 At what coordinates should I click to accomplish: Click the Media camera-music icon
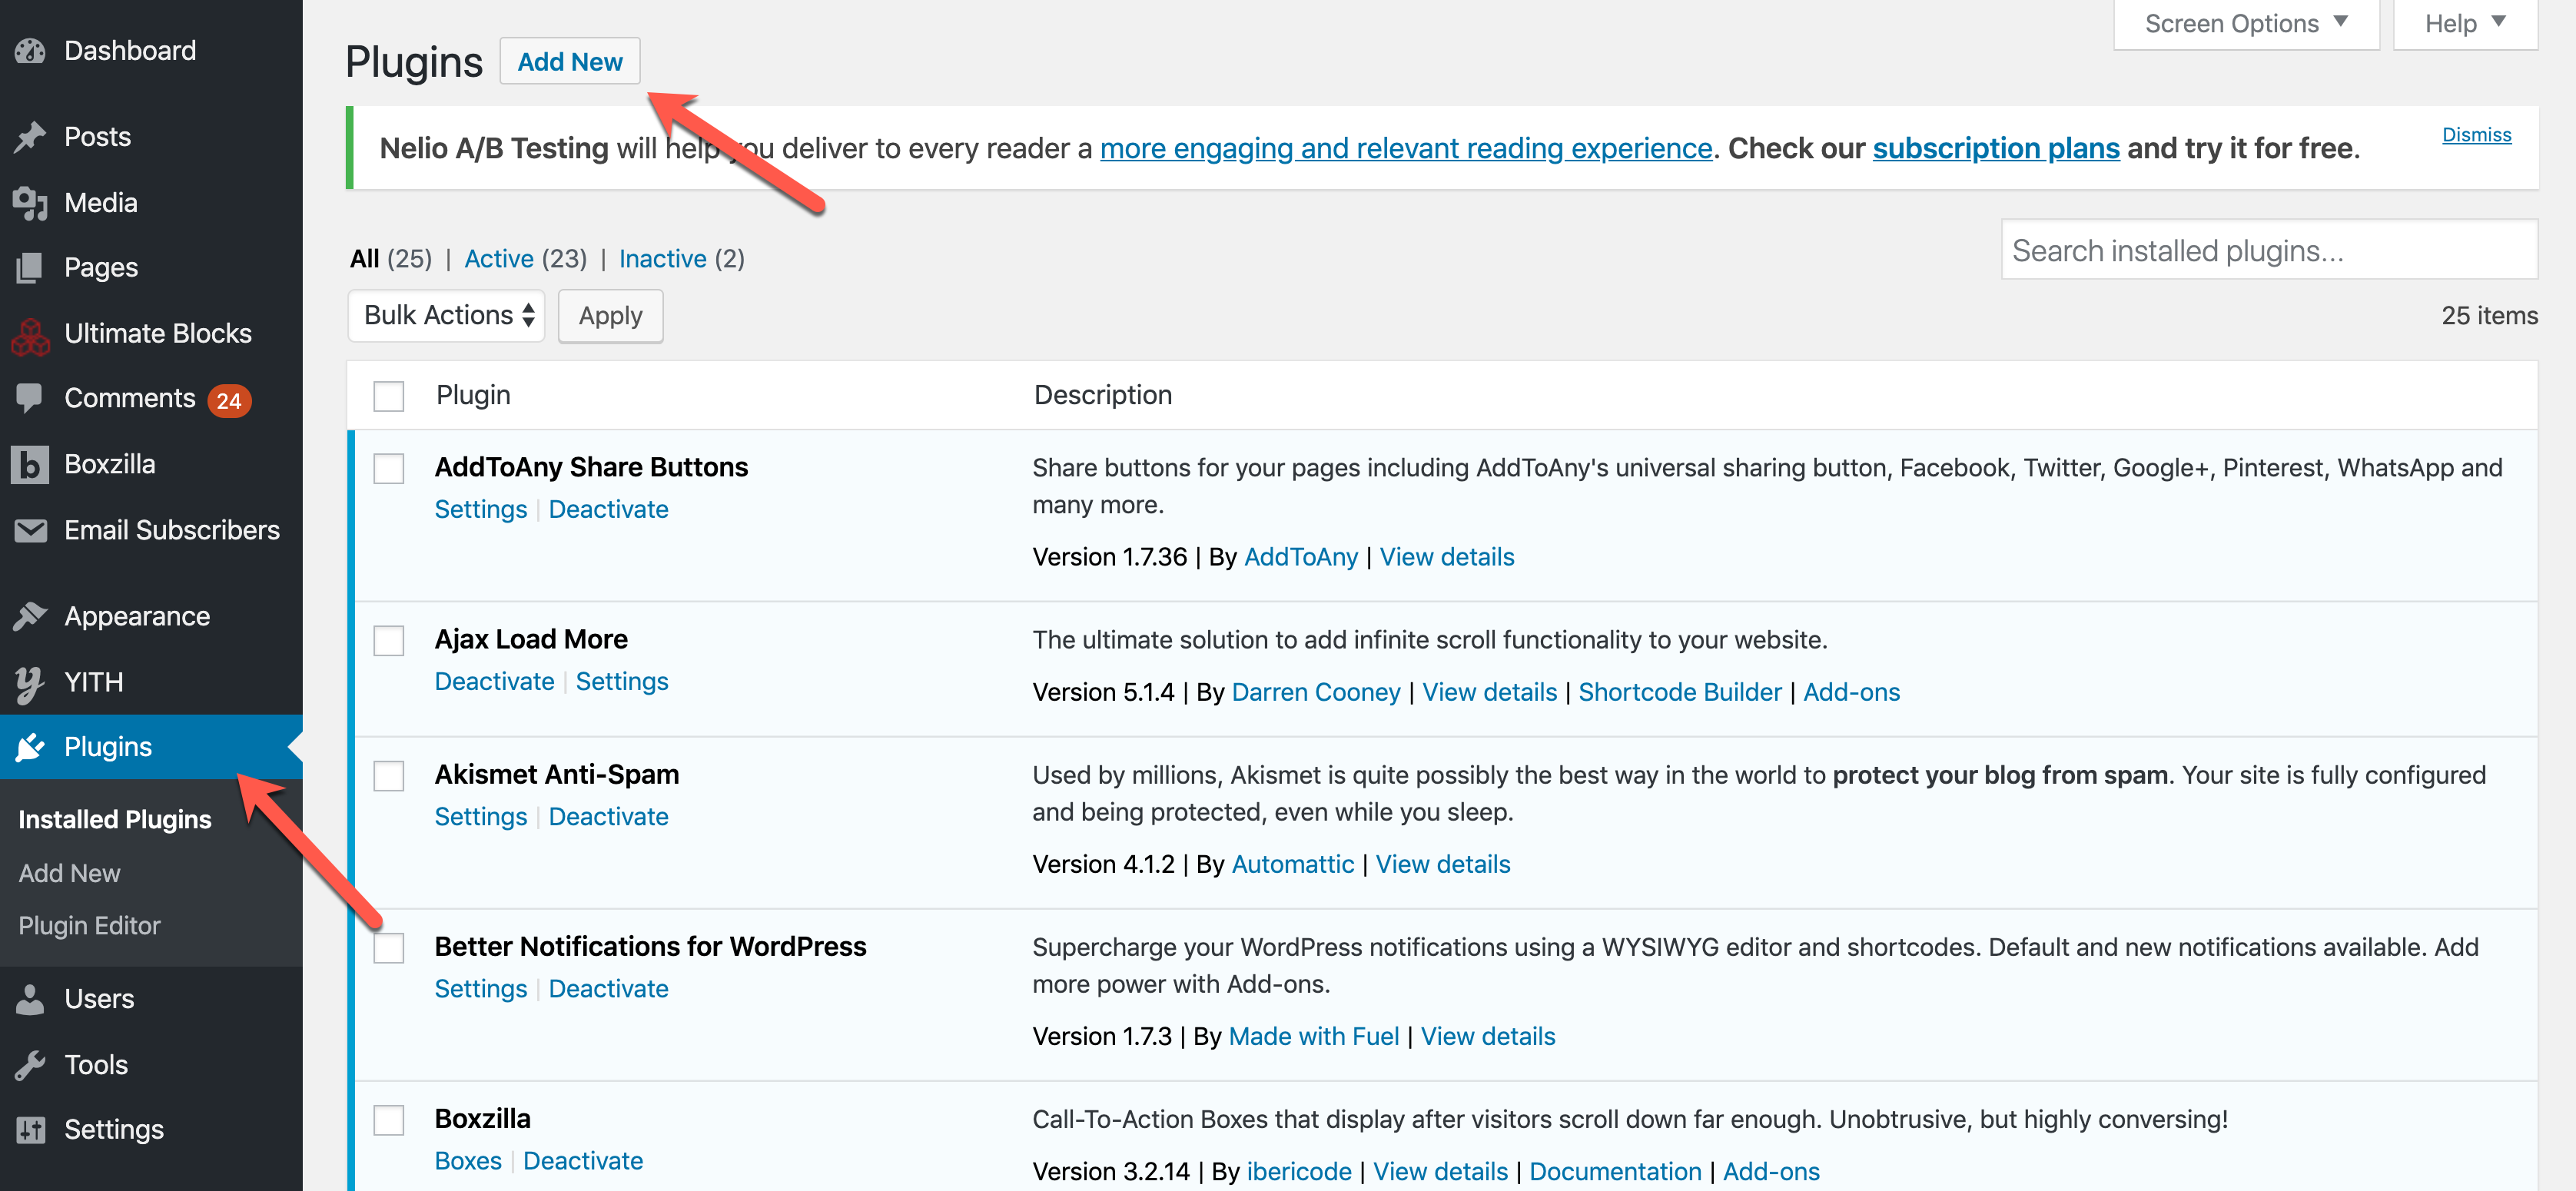(x=30, y=203)
